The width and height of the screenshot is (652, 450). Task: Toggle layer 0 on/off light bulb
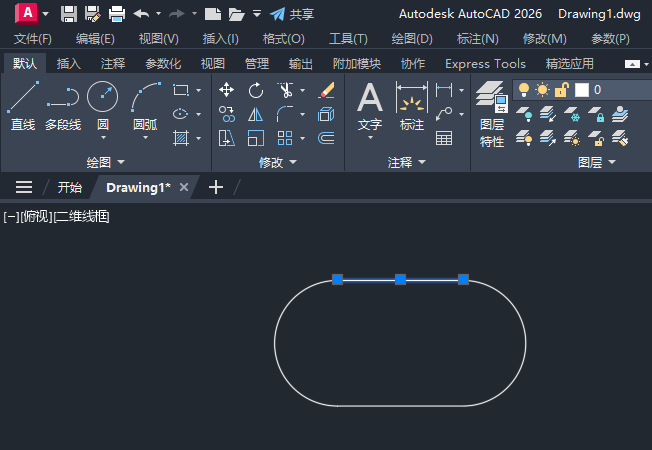(x=524, y=89)
